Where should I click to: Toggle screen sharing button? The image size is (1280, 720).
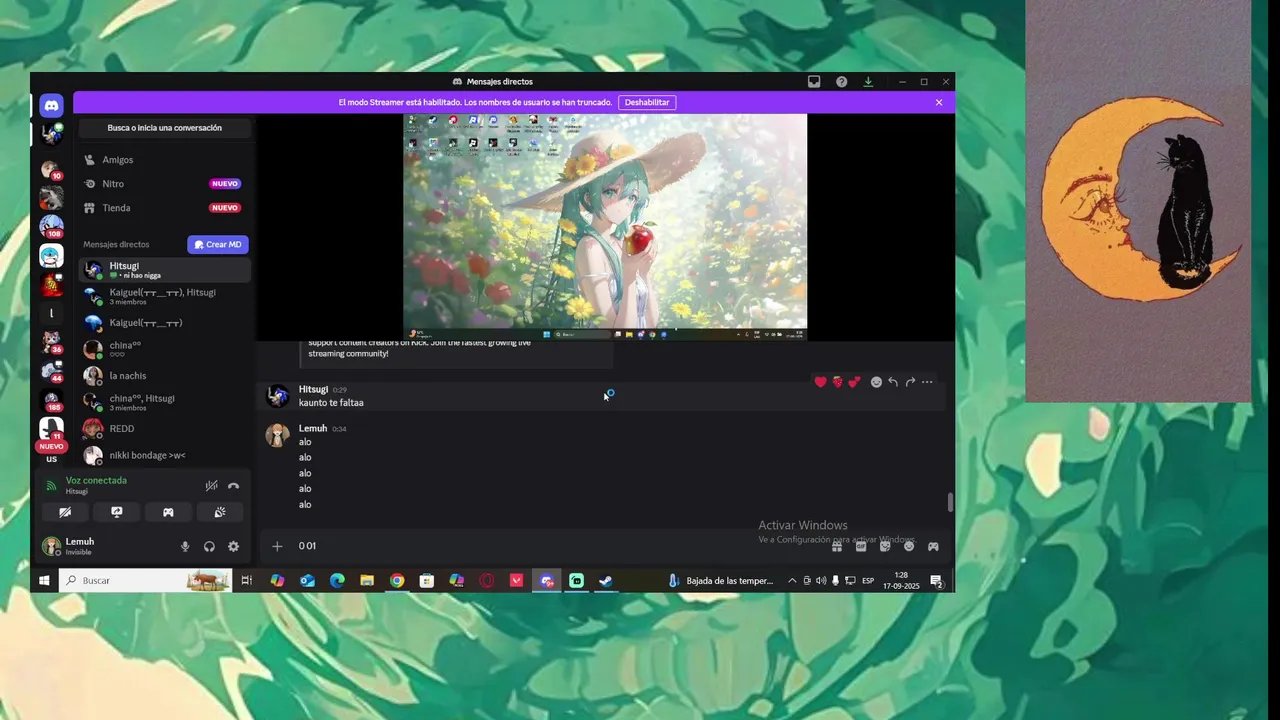click(116, 512)
